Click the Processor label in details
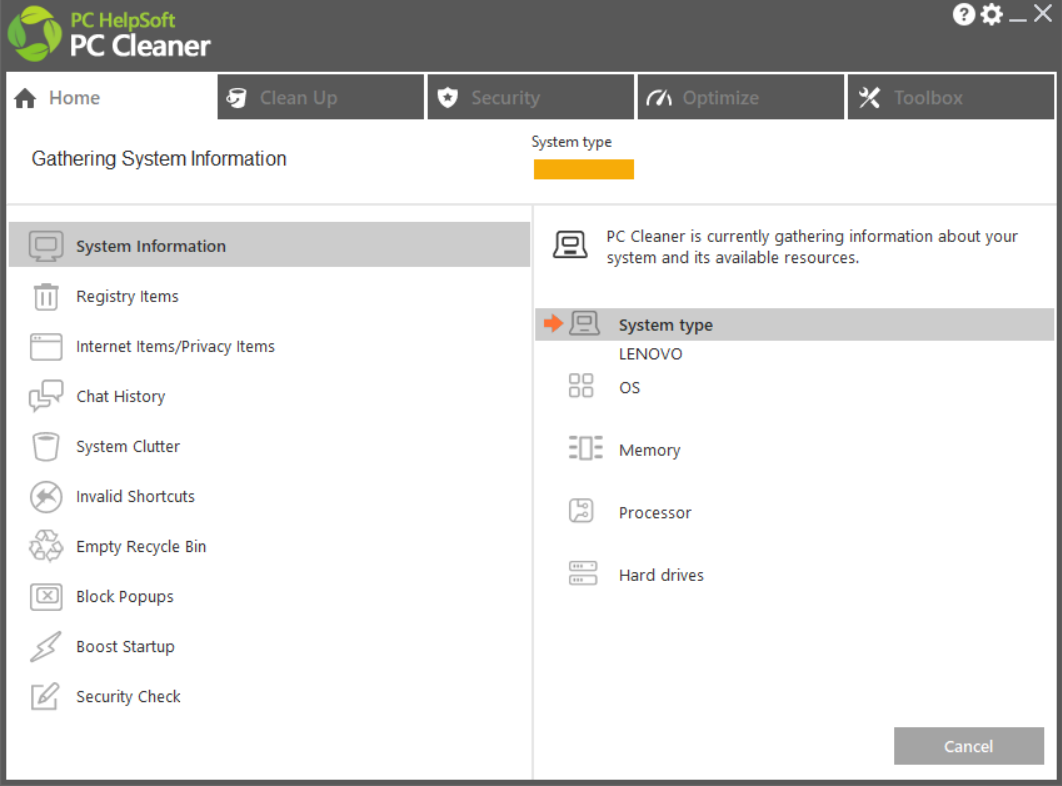This screenshot has width=1062, height=786. pyautogui.click(x=655, y=513)
